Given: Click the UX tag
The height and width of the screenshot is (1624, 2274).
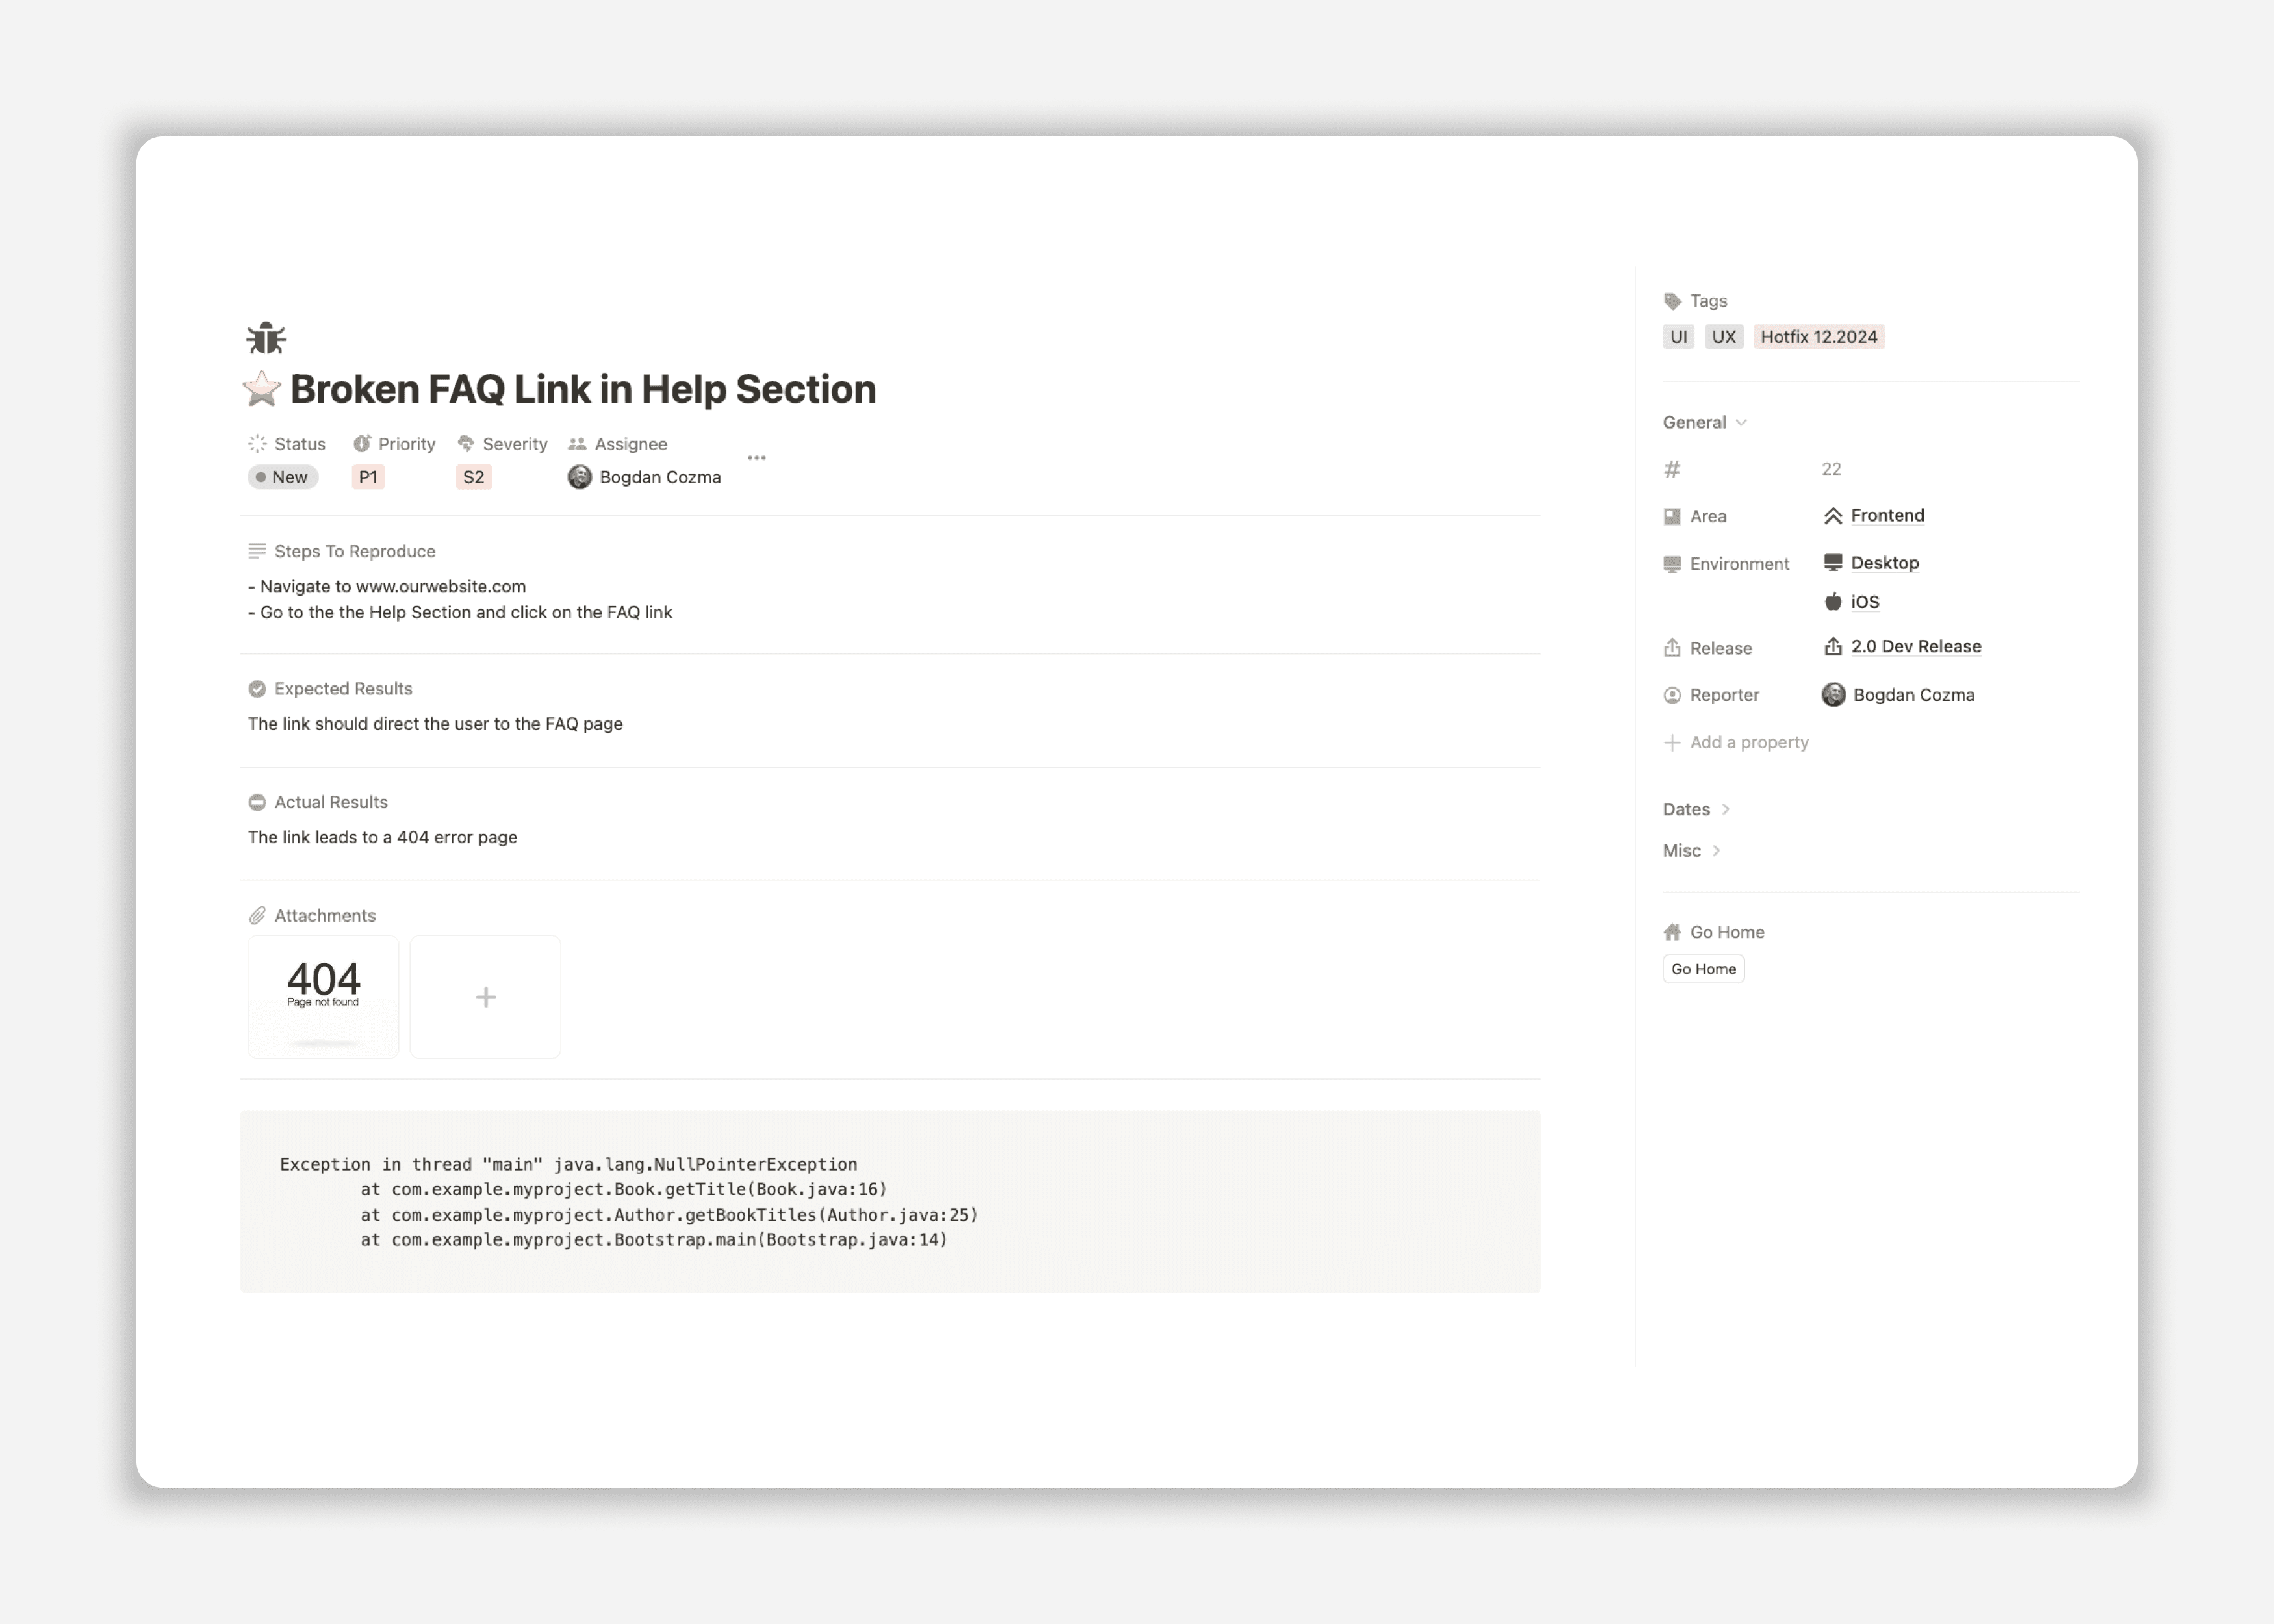Looking at the screenshot, I should [x=1724, y=337].
